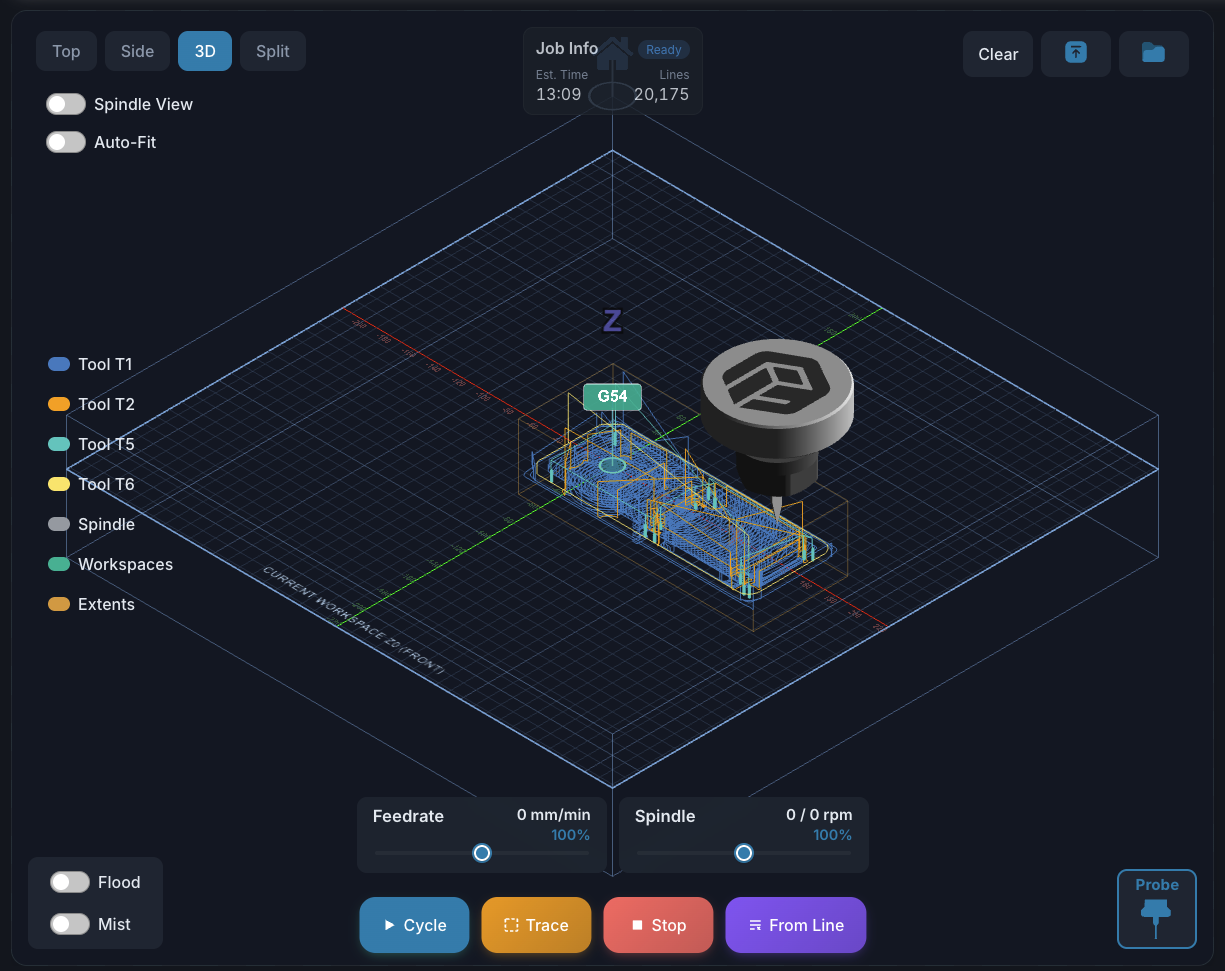The image size is (1225, 971).
Task: Toggle Spindle legend visibility
Action: (x=59, y=524)
